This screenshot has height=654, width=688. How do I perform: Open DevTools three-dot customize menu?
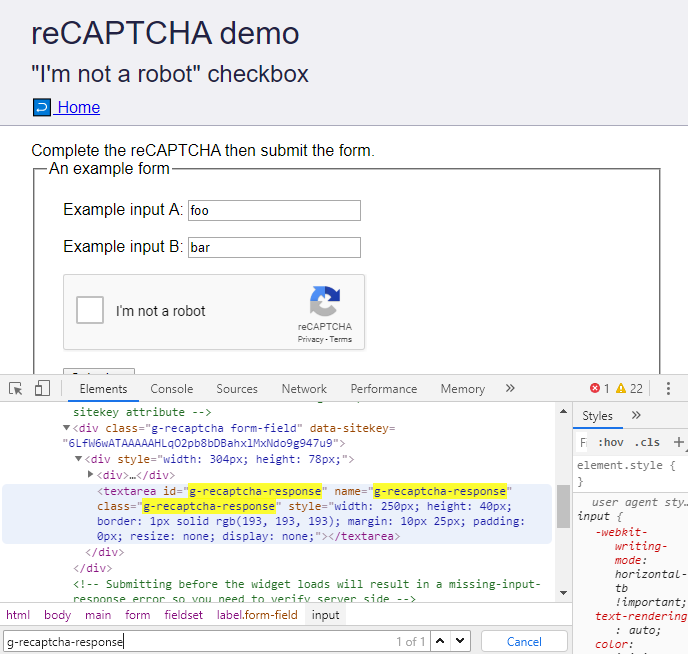click(x=668, y=389)
